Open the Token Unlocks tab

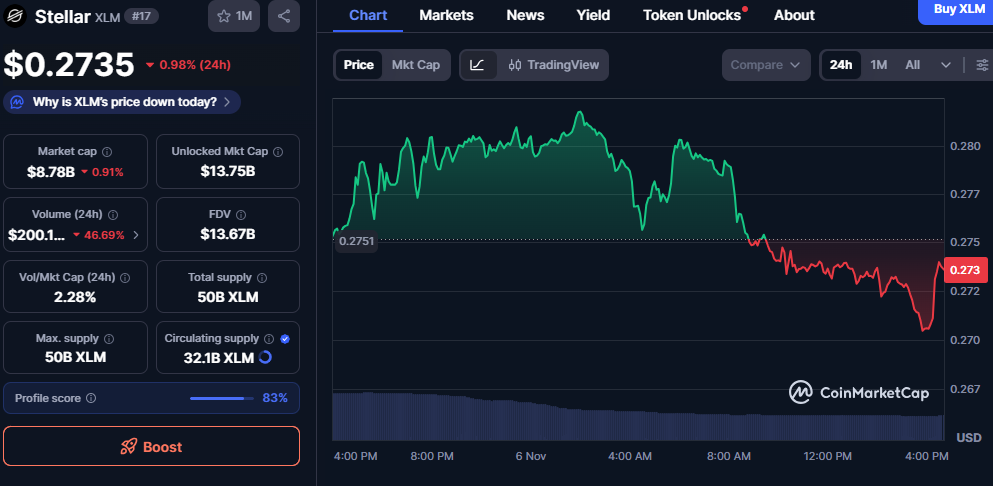point(693,15)
